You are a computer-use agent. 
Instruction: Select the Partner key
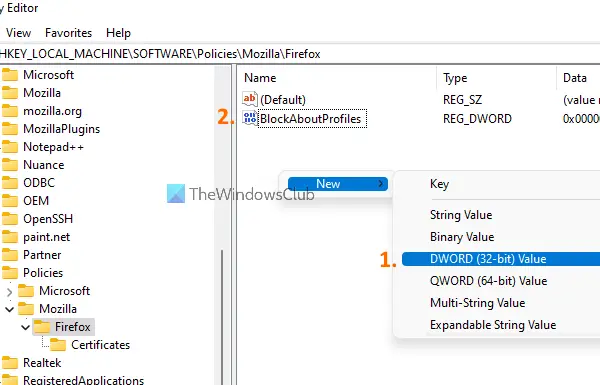point(42,255)
